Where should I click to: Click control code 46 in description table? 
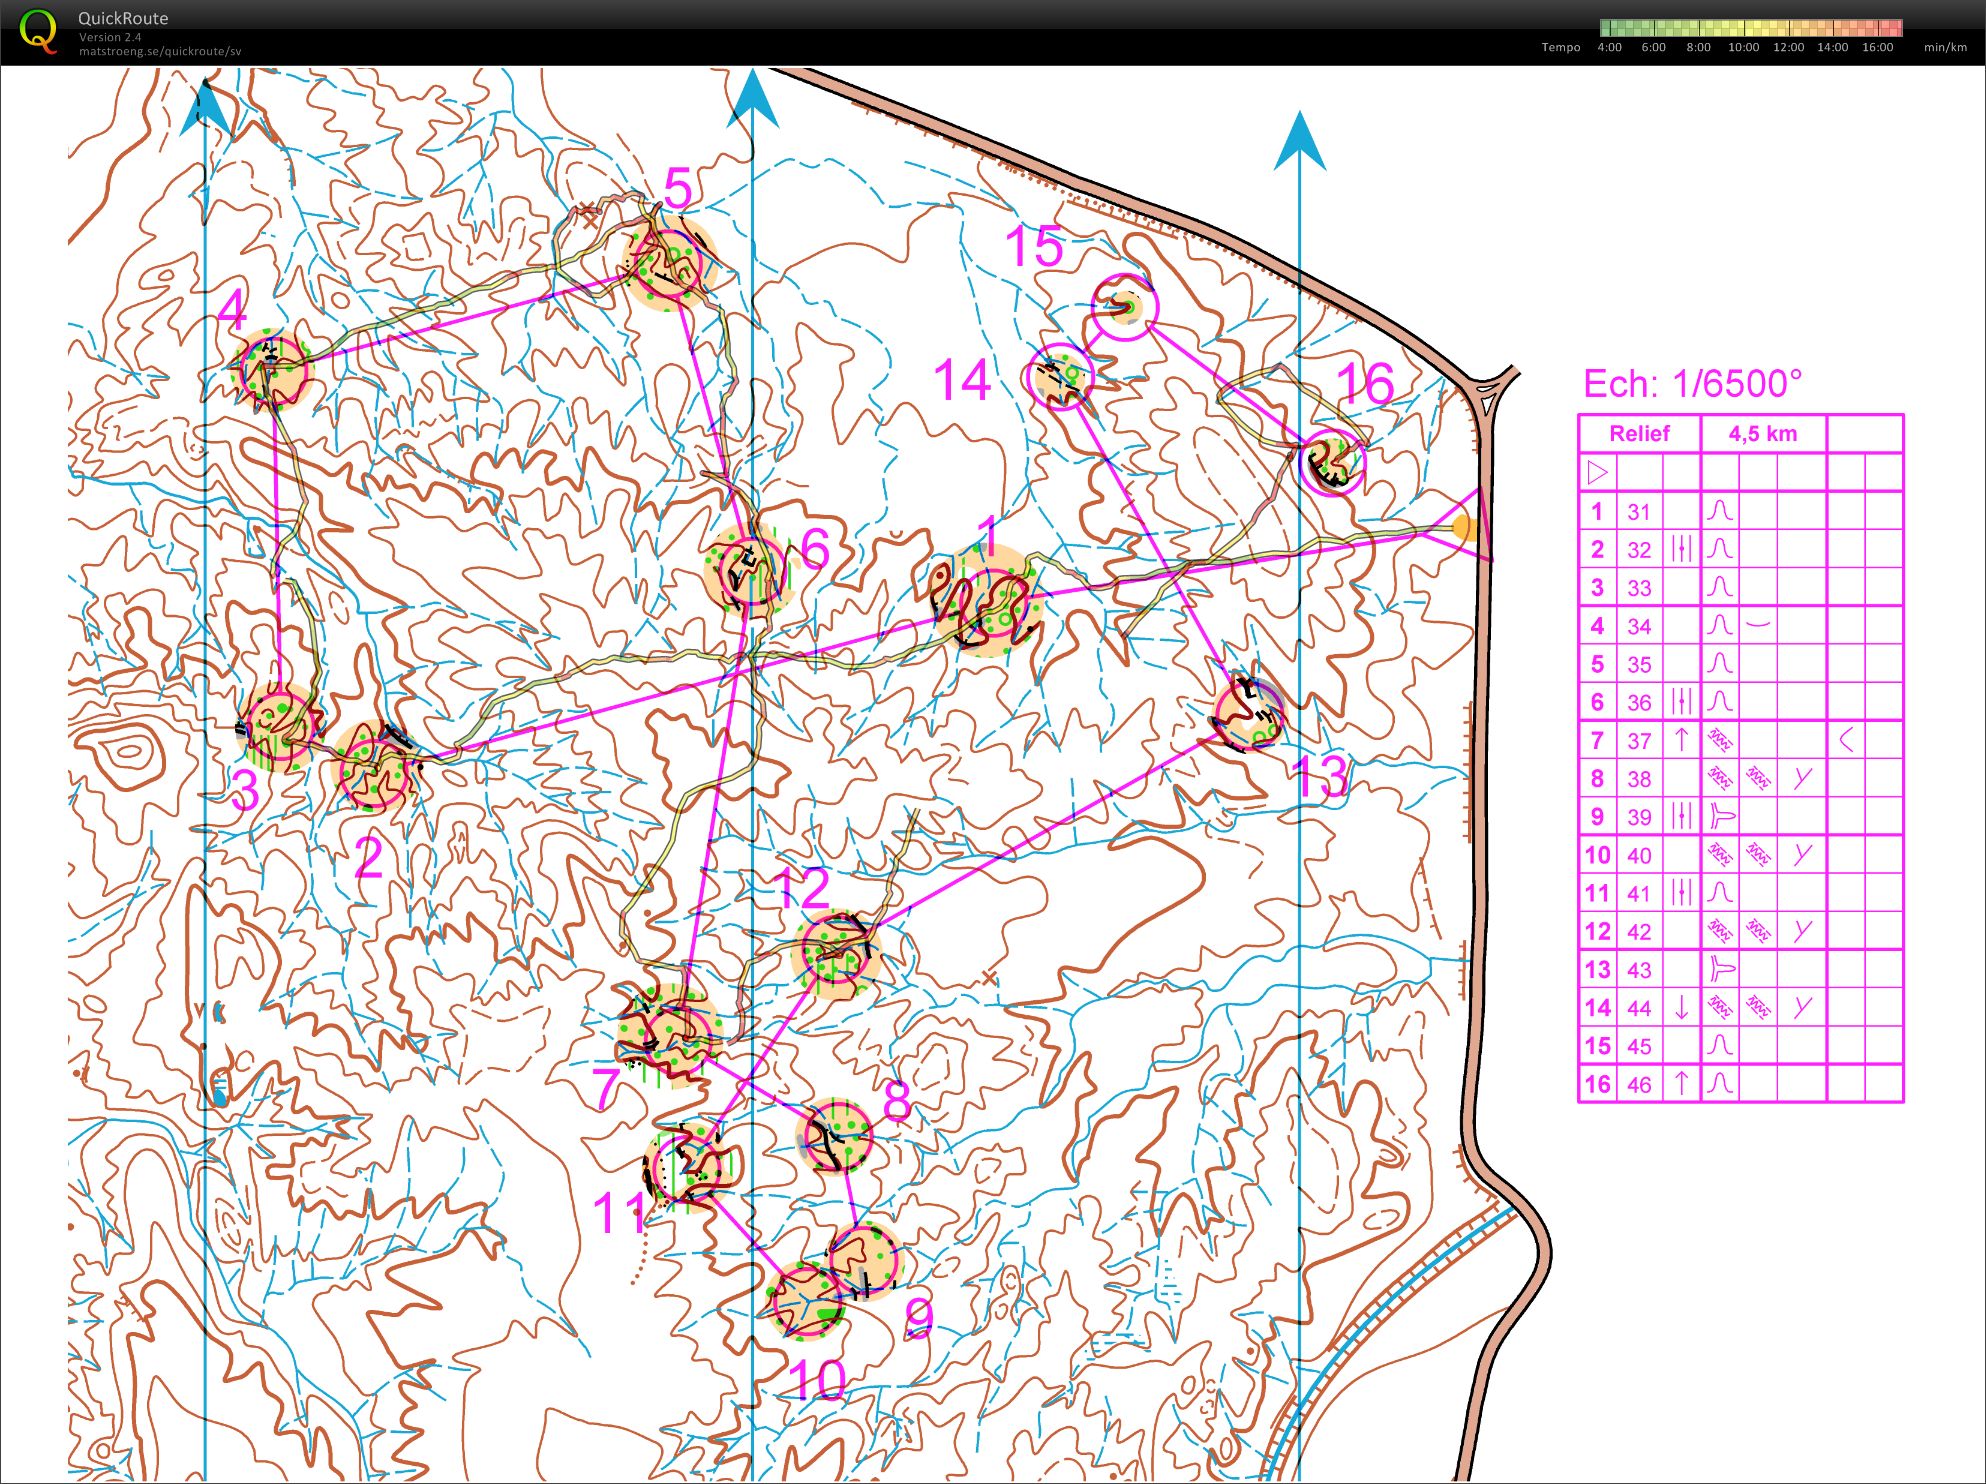coord(1638,1084)
